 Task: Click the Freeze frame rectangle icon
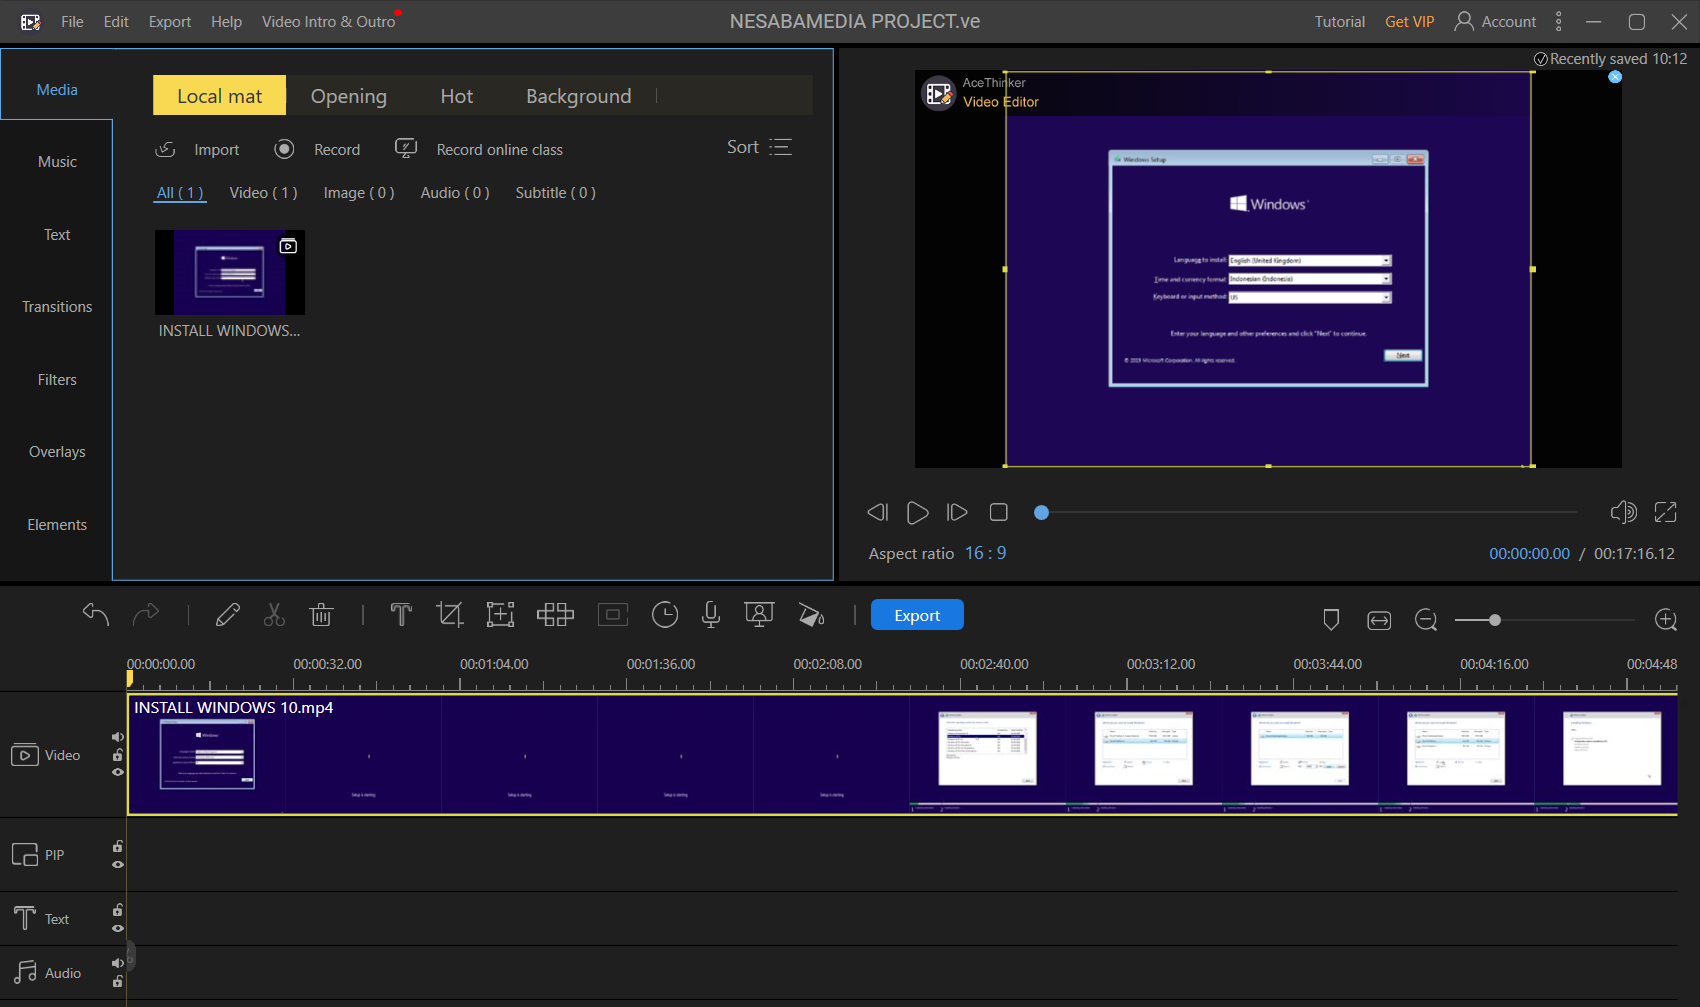click(613, 614)
